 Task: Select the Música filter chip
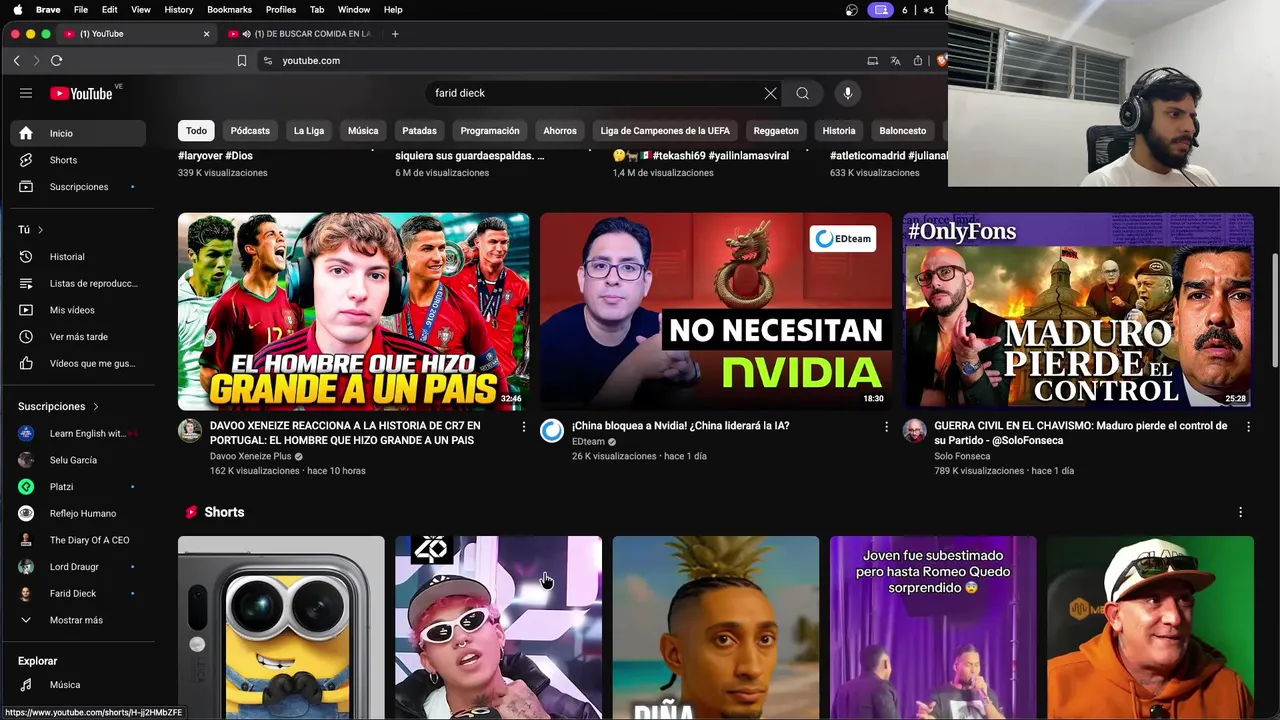(363, 131)
